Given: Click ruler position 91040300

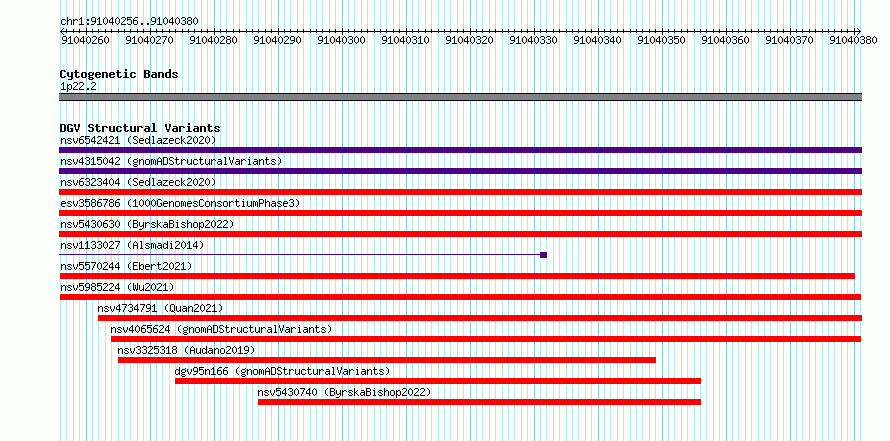Looking at the screenshot, I should (x=341, y=40).
